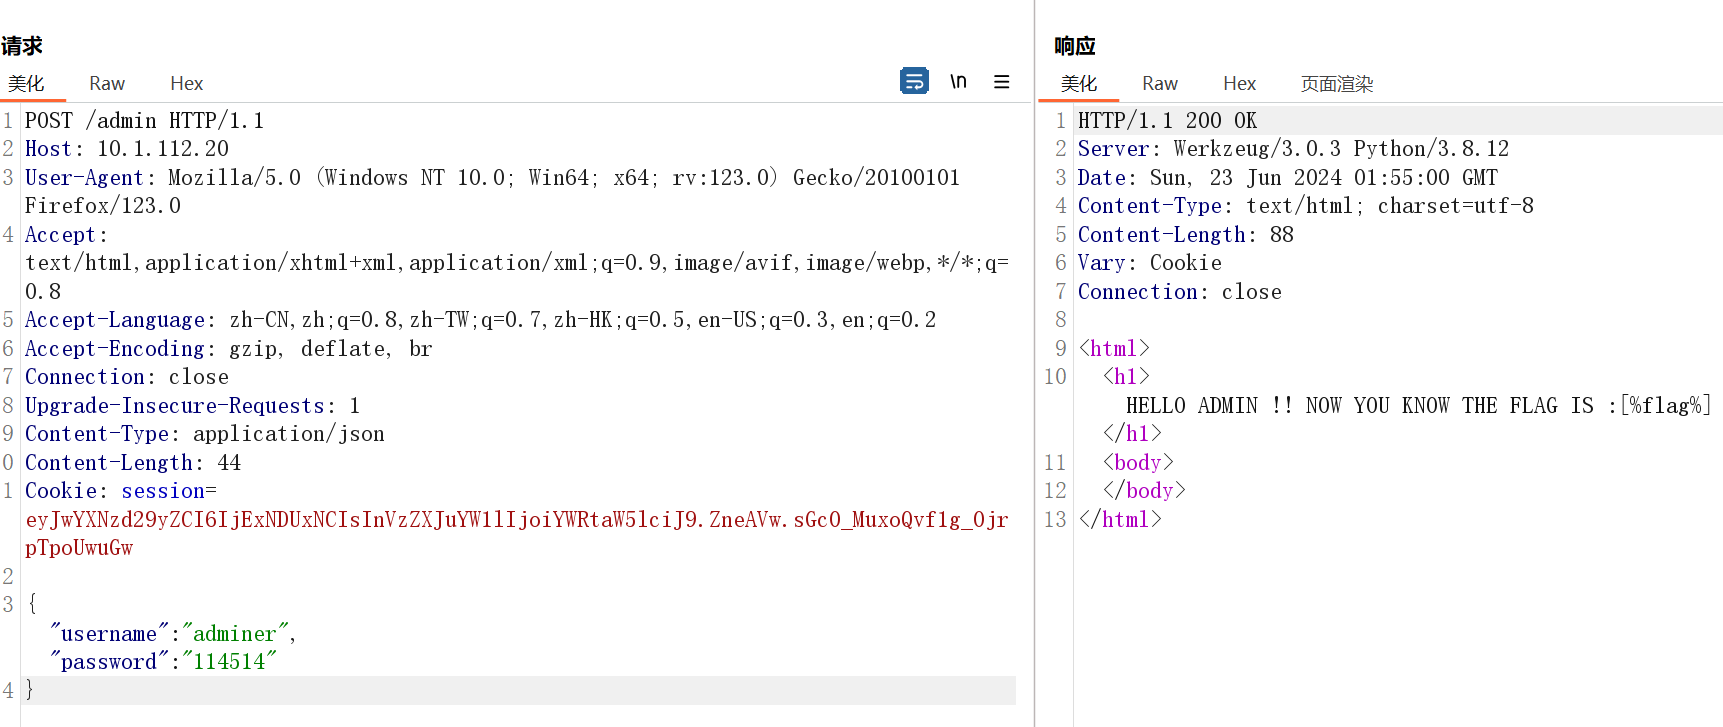Switch to the request Hex tab

click(x=186, y=83)
